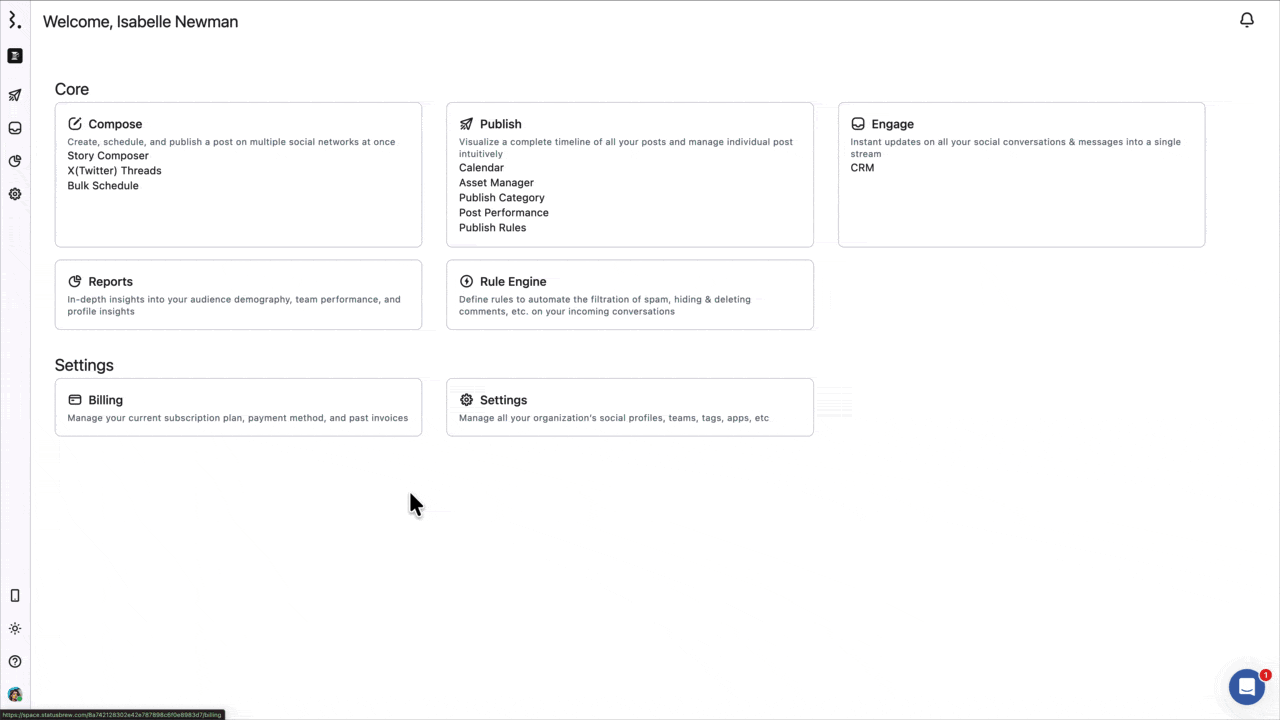Open the Billing card

(238, 407)
